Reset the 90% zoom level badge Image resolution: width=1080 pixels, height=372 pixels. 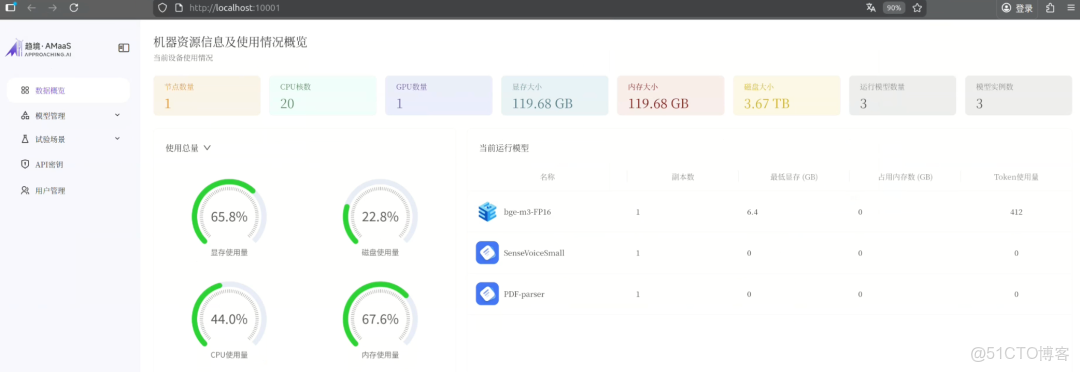[894, 8]
